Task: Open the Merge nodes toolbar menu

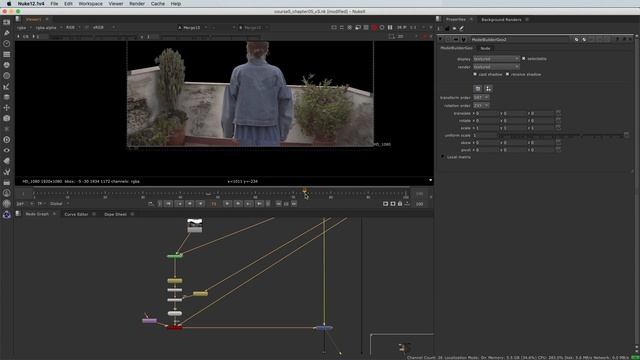Action: coord(7,97)
